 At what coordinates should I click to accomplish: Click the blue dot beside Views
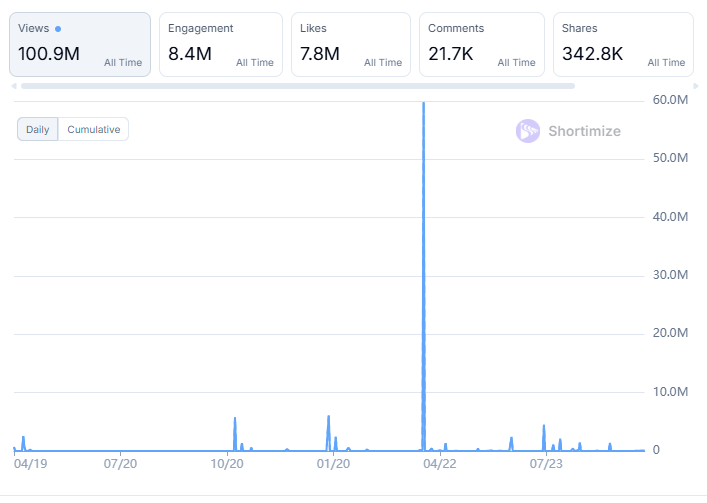[58, 29]
